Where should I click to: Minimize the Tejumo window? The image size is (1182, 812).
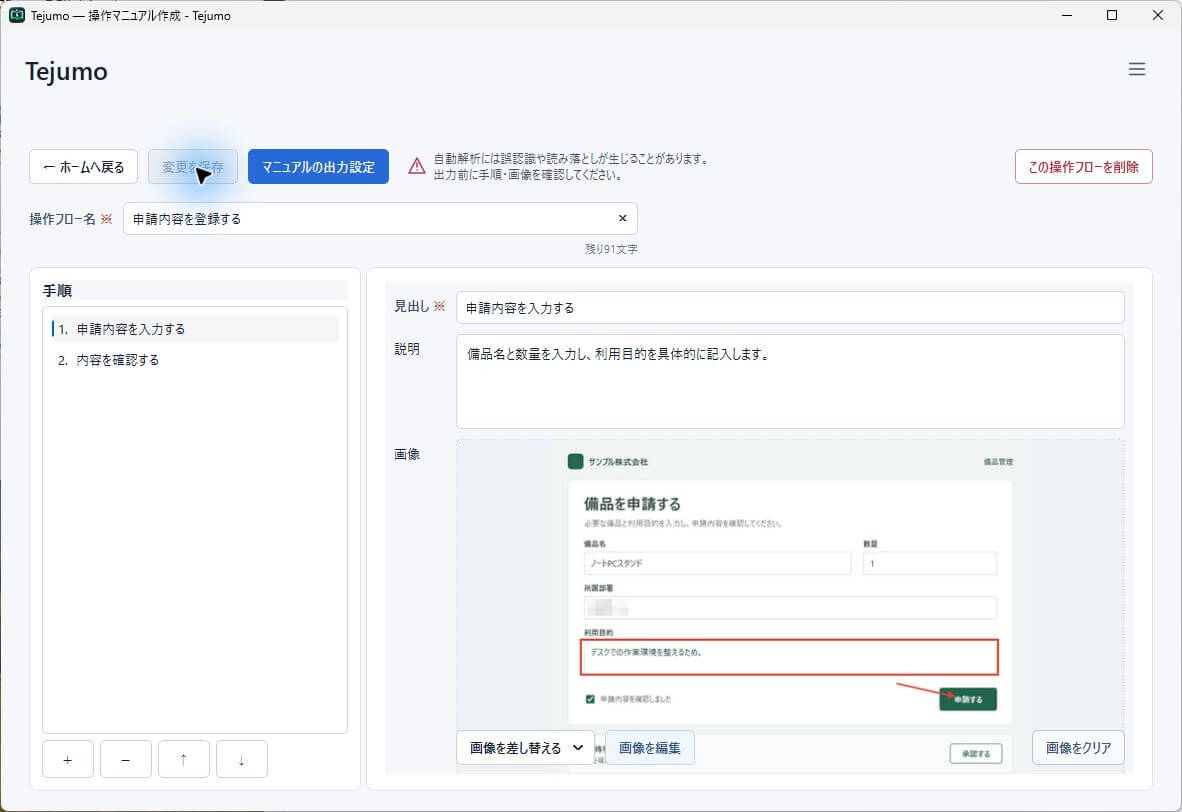(x=1067, y=15)
